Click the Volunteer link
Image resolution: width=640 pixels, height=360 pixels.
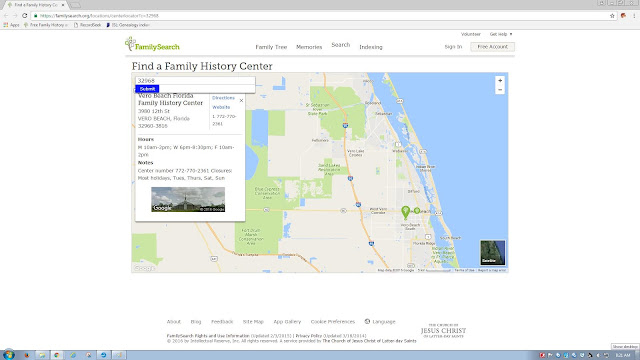[471, 34]
